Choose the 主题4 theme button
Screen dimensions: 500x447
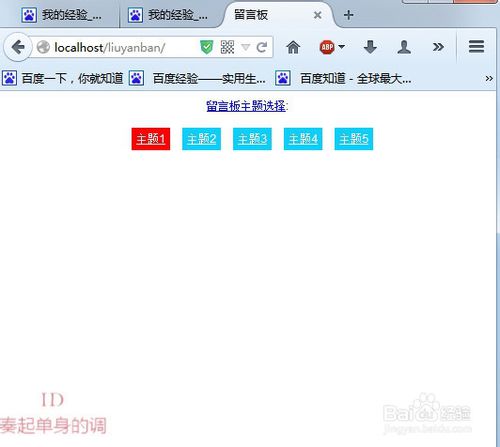303,139
